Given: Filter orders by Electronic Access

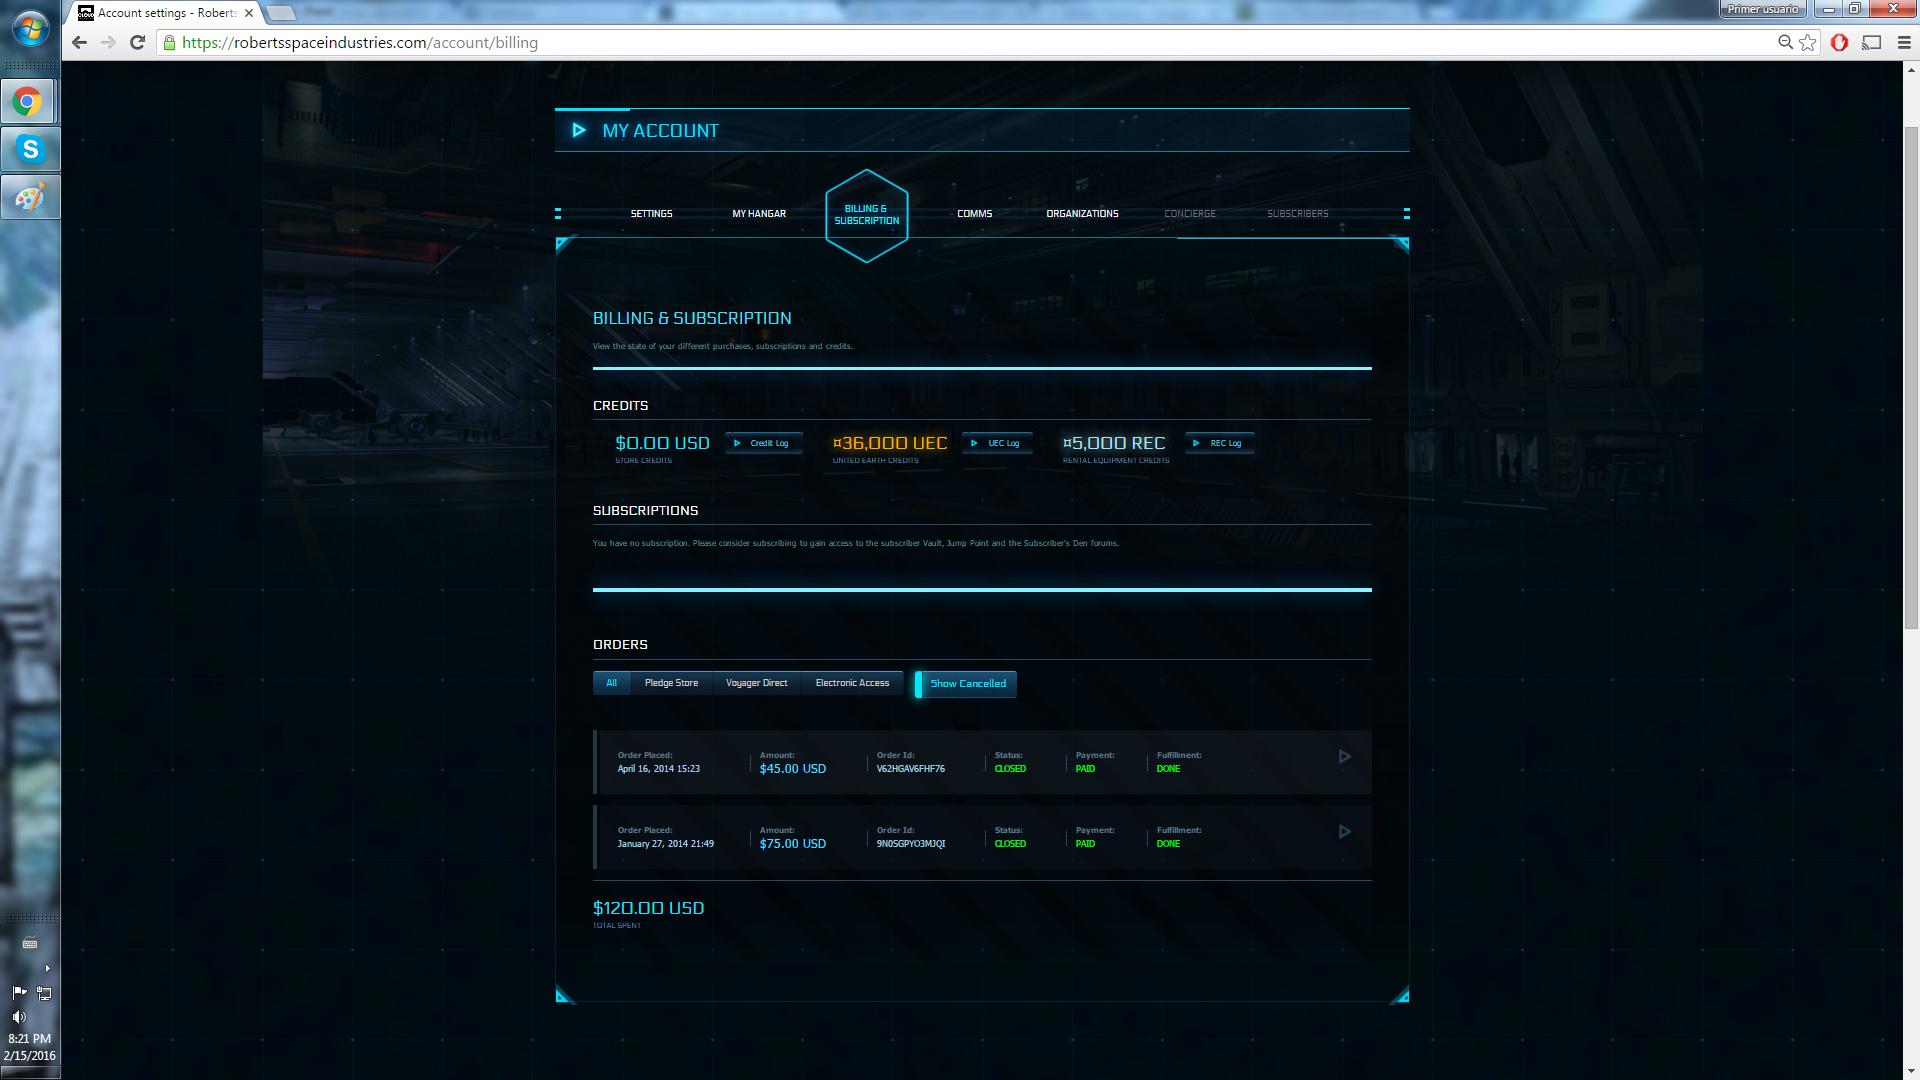Looking at the screenshot, I should tap(852, 683).
